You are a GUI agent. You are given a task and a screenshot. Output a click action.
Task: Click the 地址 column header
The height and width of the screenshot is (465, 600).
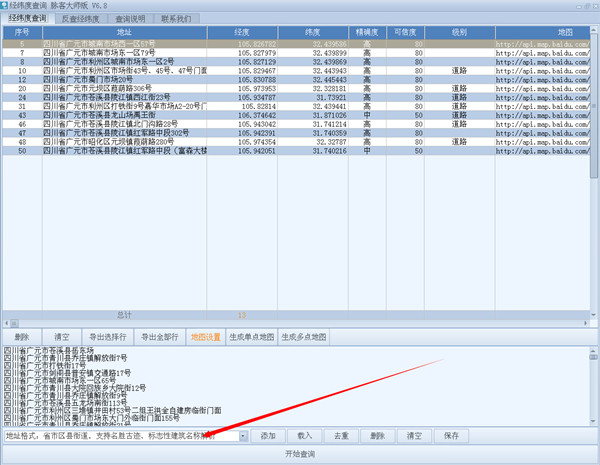click(124, 33)
